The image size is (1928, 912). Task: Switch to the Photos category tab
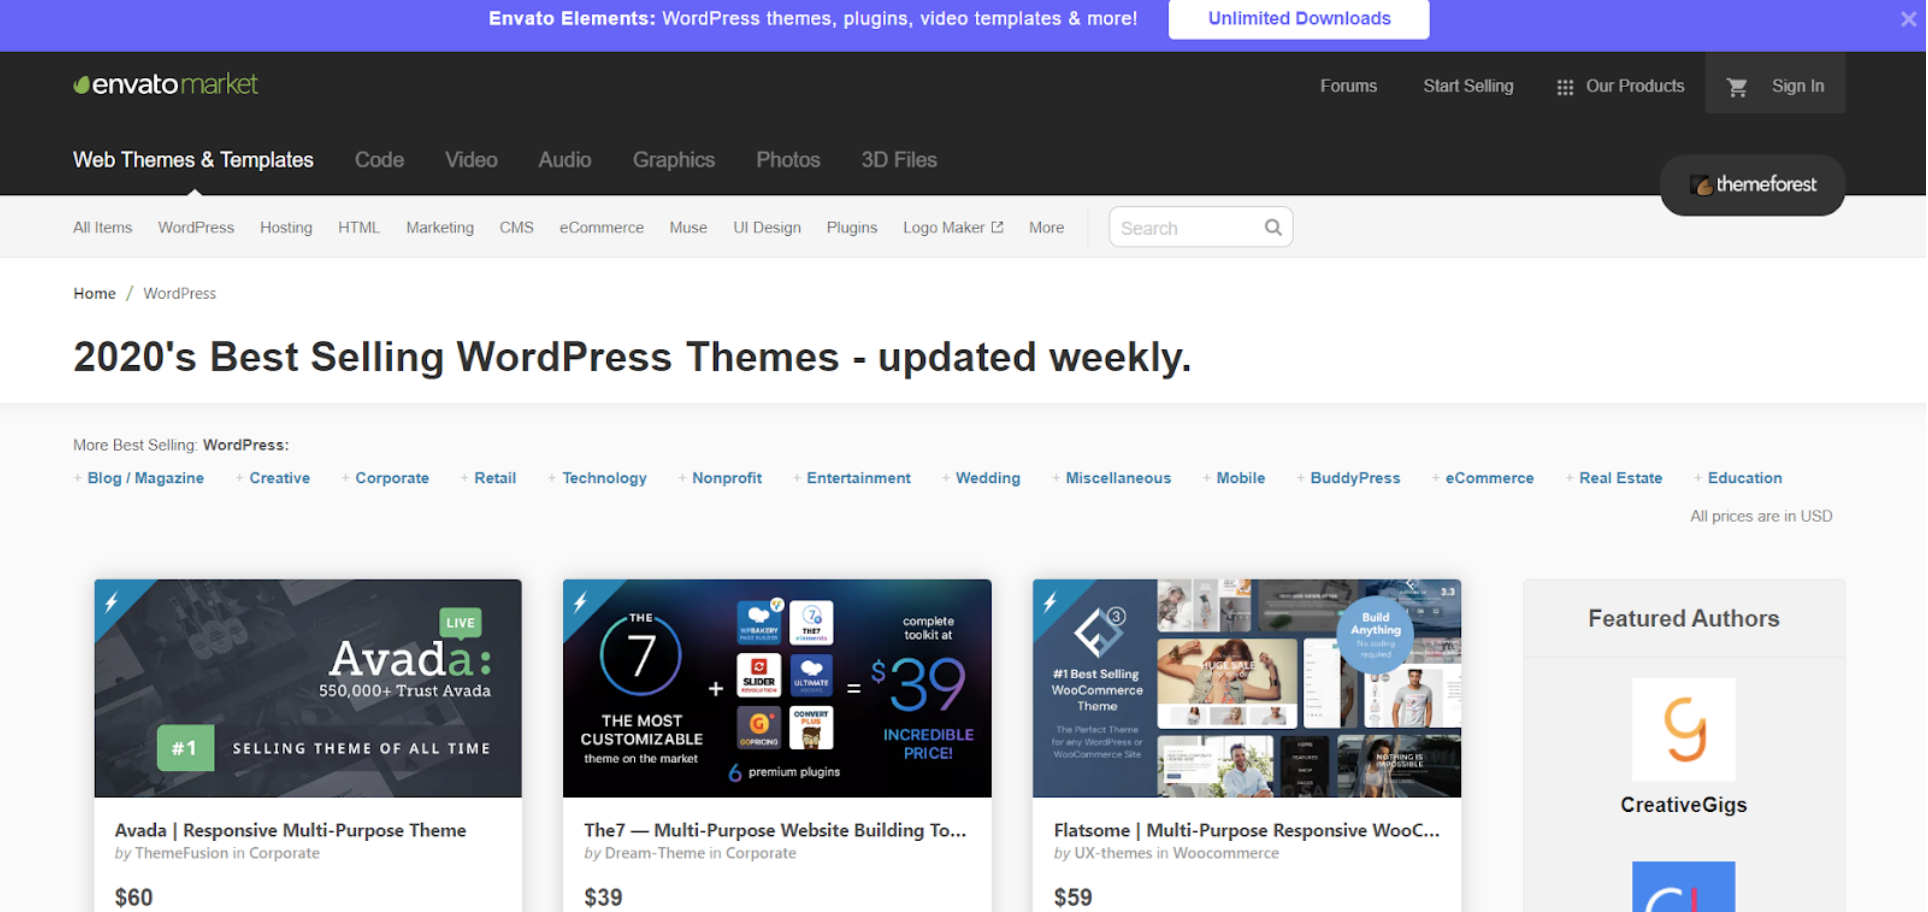pyautogui.click(x=788, y=160)
